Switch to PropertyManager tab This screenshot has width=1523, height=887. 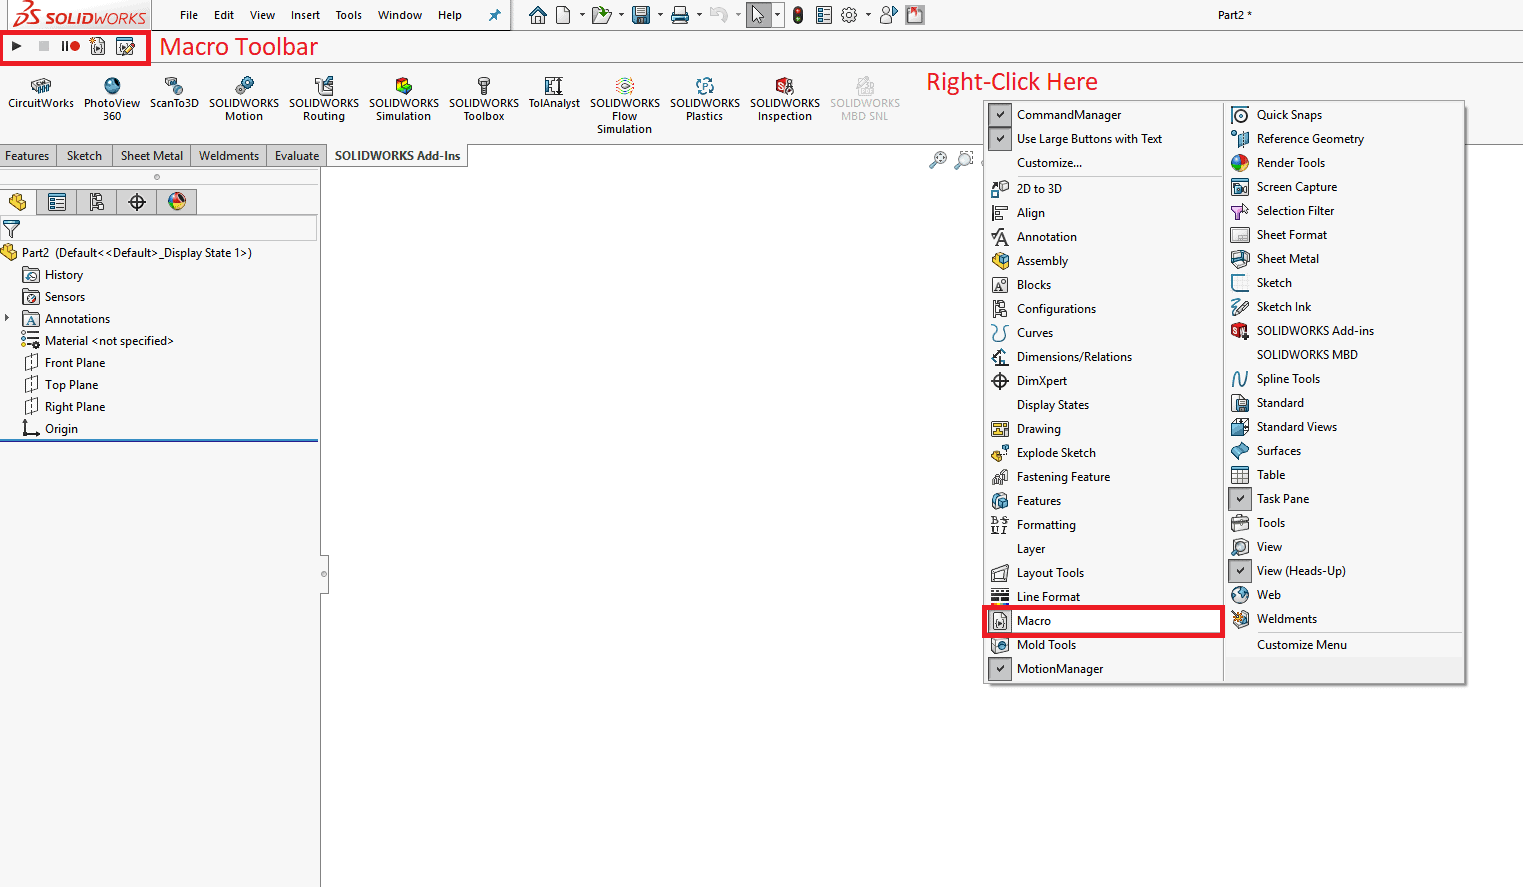tap(57, 202)
